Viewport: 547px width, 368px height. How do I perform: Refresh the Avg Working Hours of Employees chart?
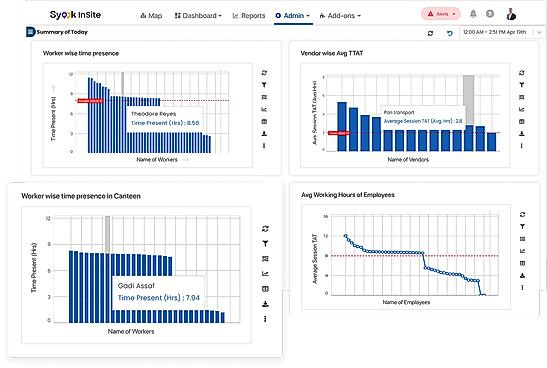click(522, 215)
